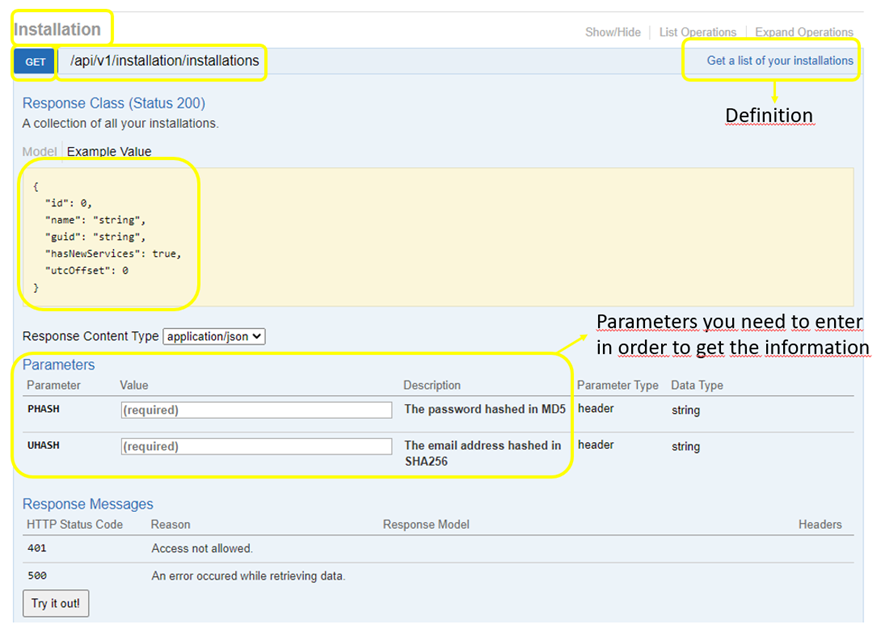Click the PHASH value input field

tap(256, 410)
